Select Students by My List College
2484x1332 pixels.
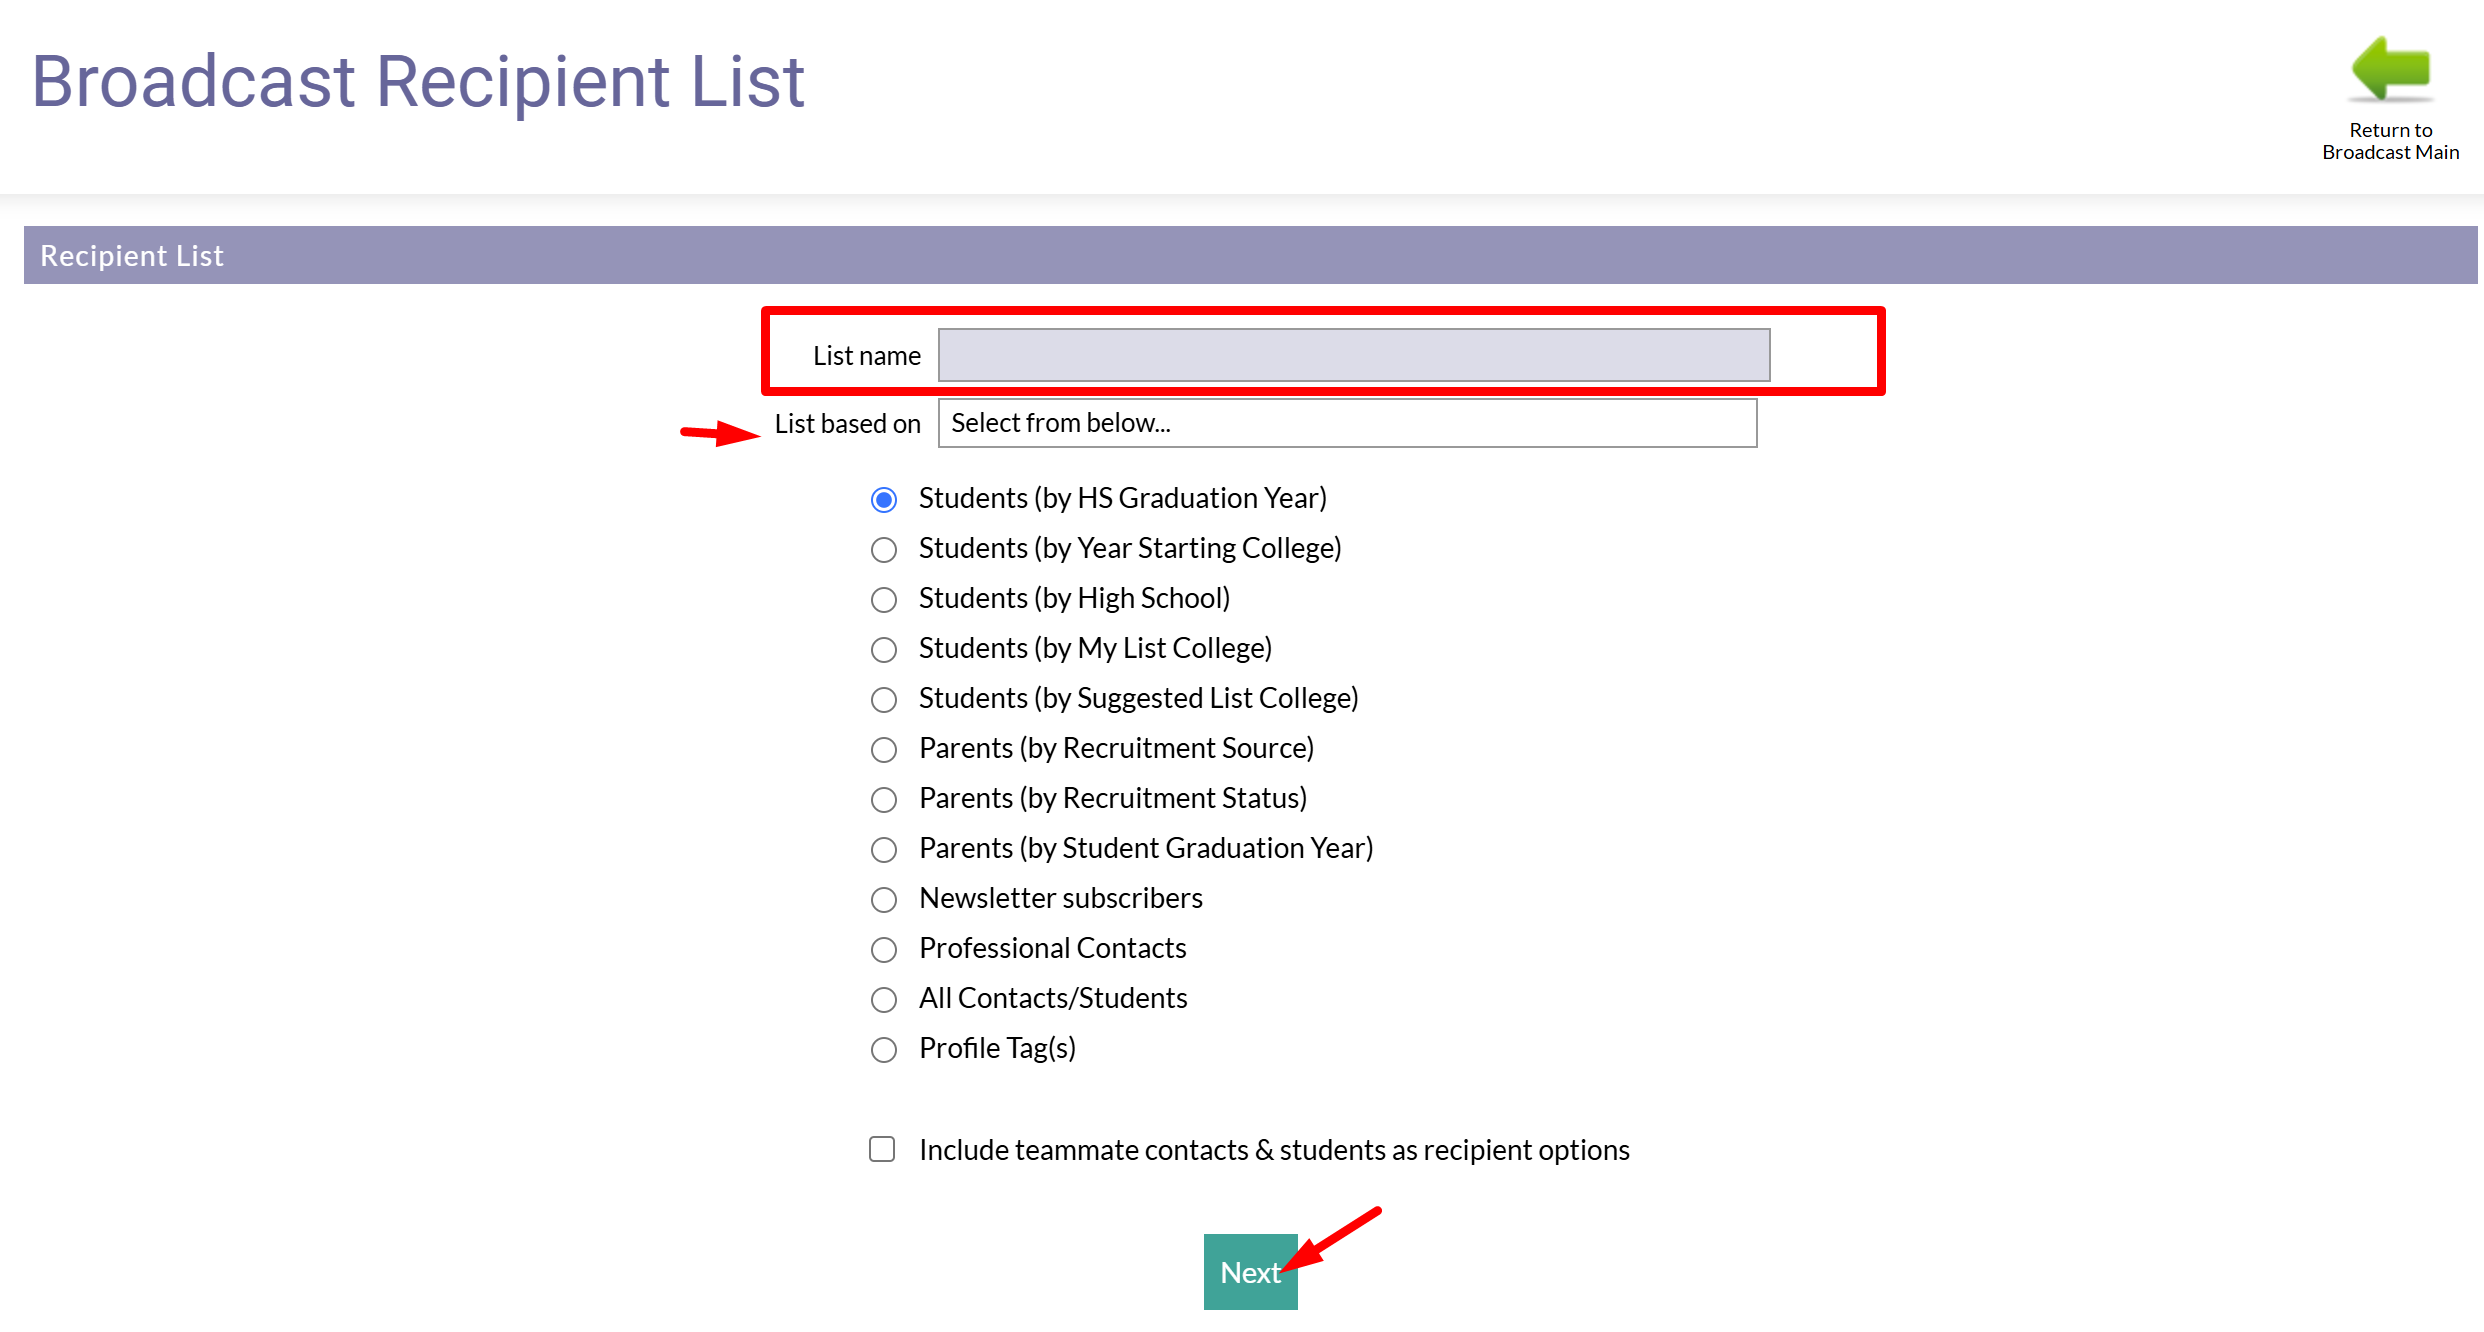pos(884,649)
